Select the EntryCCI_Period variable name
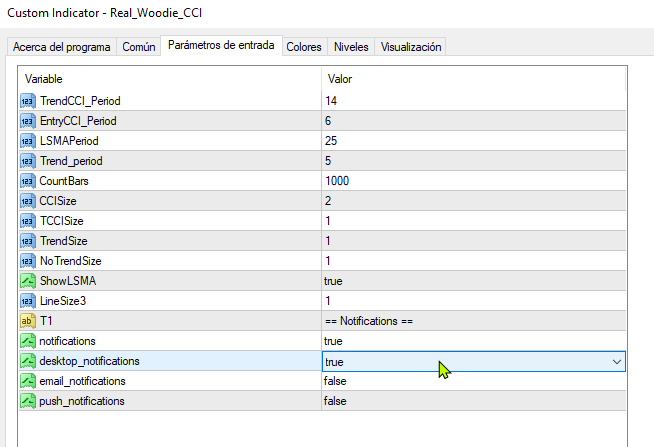654x447 pixels. pyautogui.click(x=78, y=121)
